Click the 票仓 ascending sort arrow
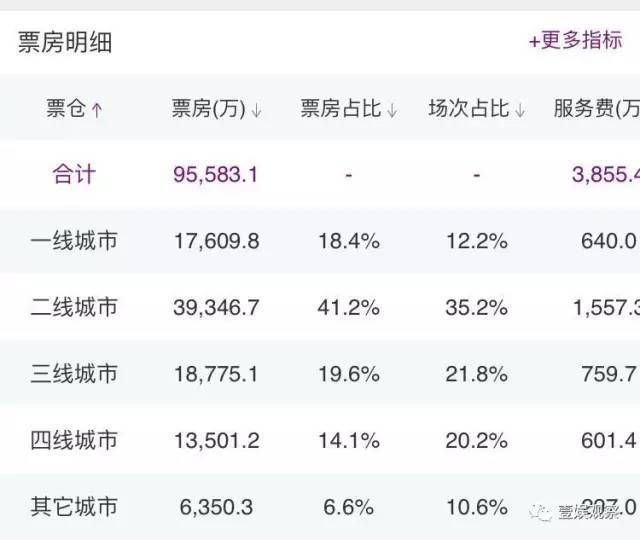Viewport: 640px width, 540px height. 97,110
